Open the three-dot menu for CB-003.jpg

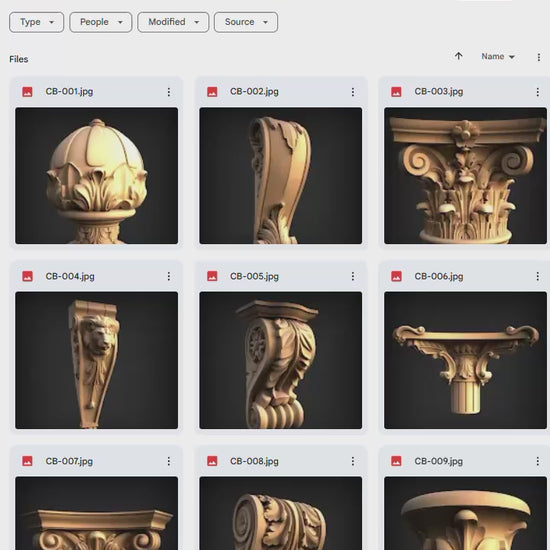[x=537, y=92]
